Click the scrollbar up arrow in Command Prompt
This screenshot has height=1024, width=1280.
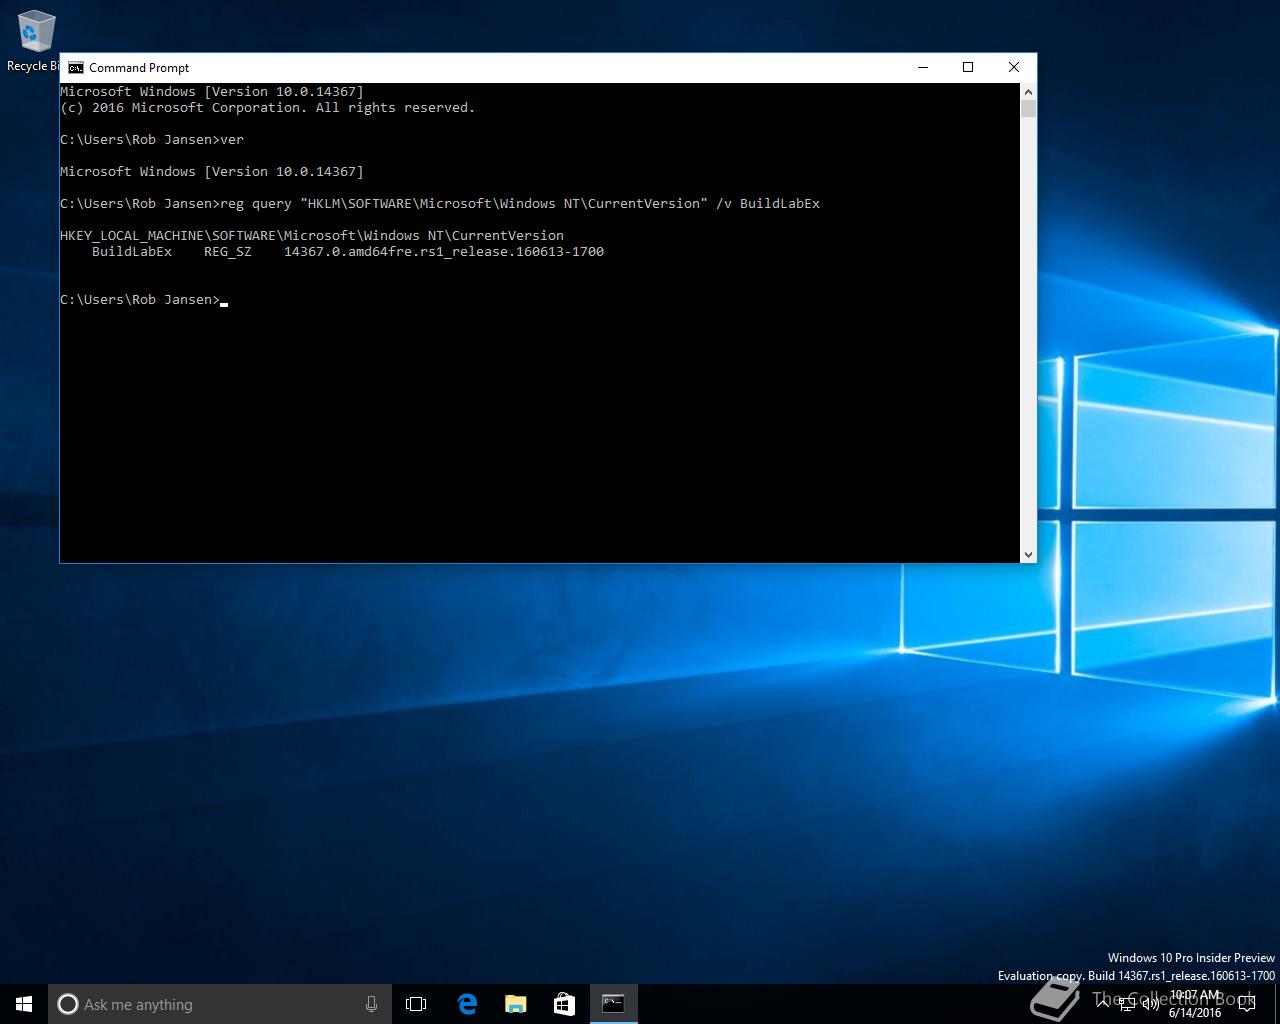1028,92
